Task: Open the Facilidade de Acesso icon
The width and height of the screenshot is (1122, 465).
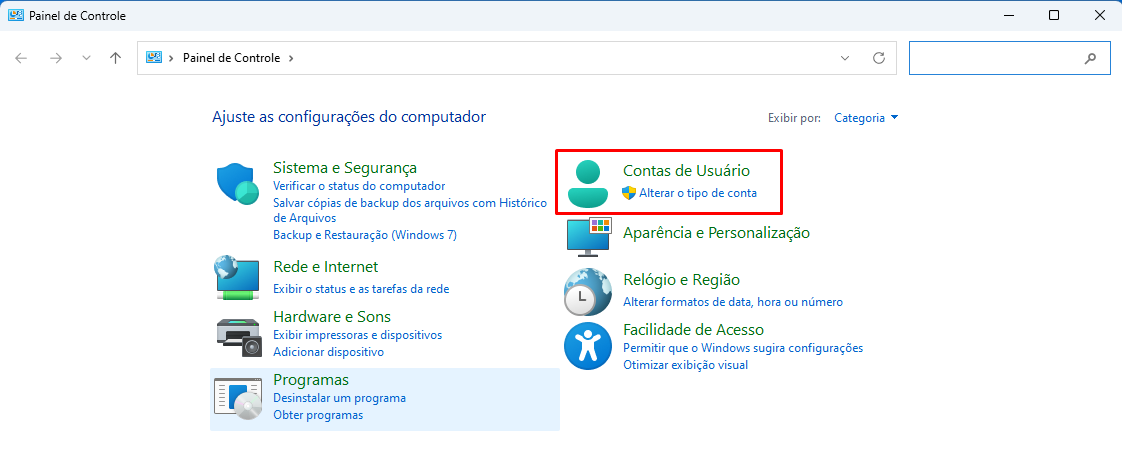Action: tap(587, 345)
